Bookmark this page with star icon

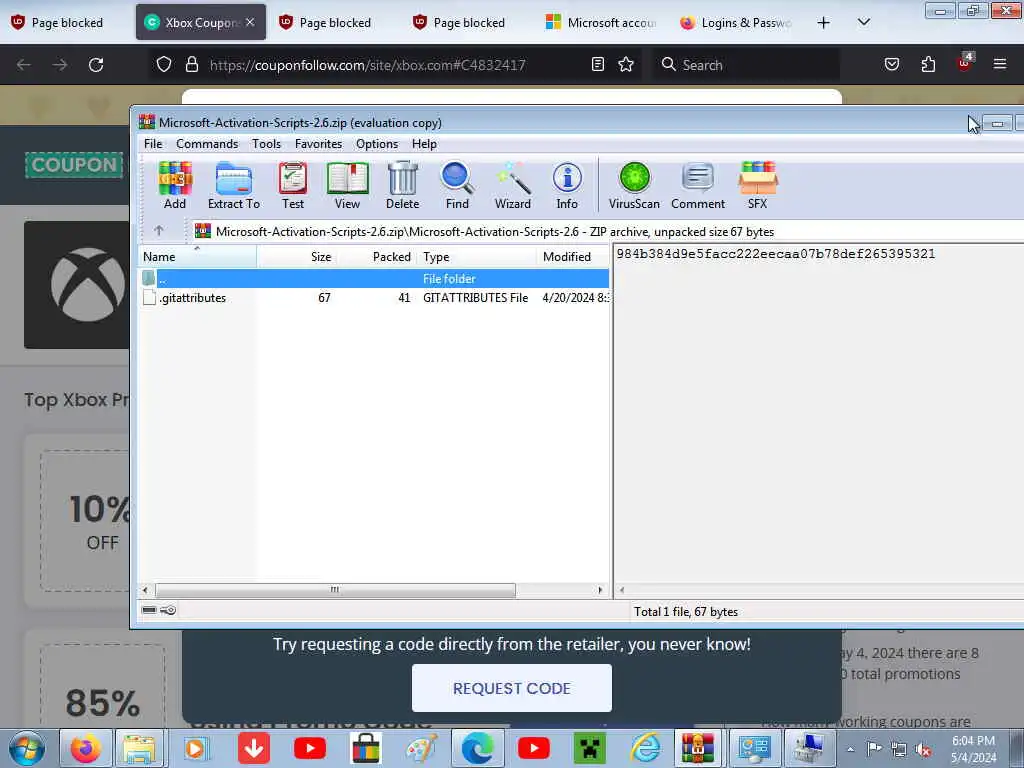click(626, 64)
